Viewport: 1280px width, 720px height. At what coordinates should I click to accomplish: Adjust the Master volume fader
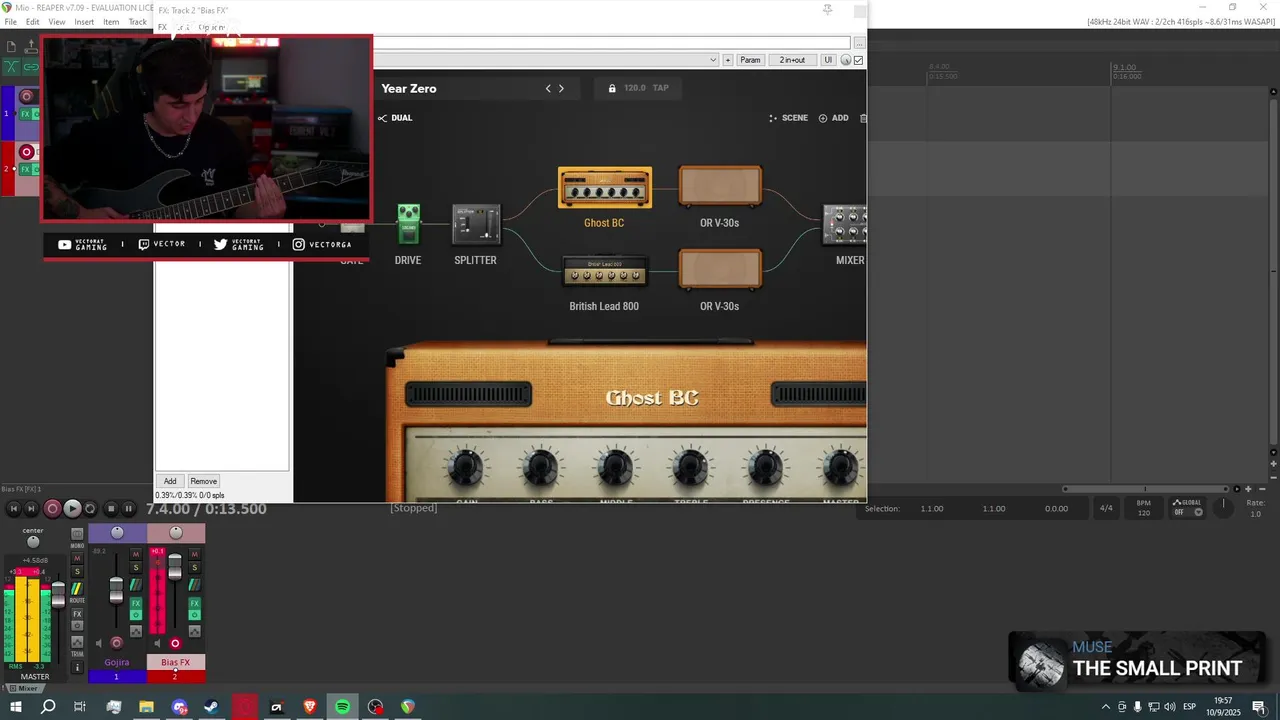click(x=58, y=595)
